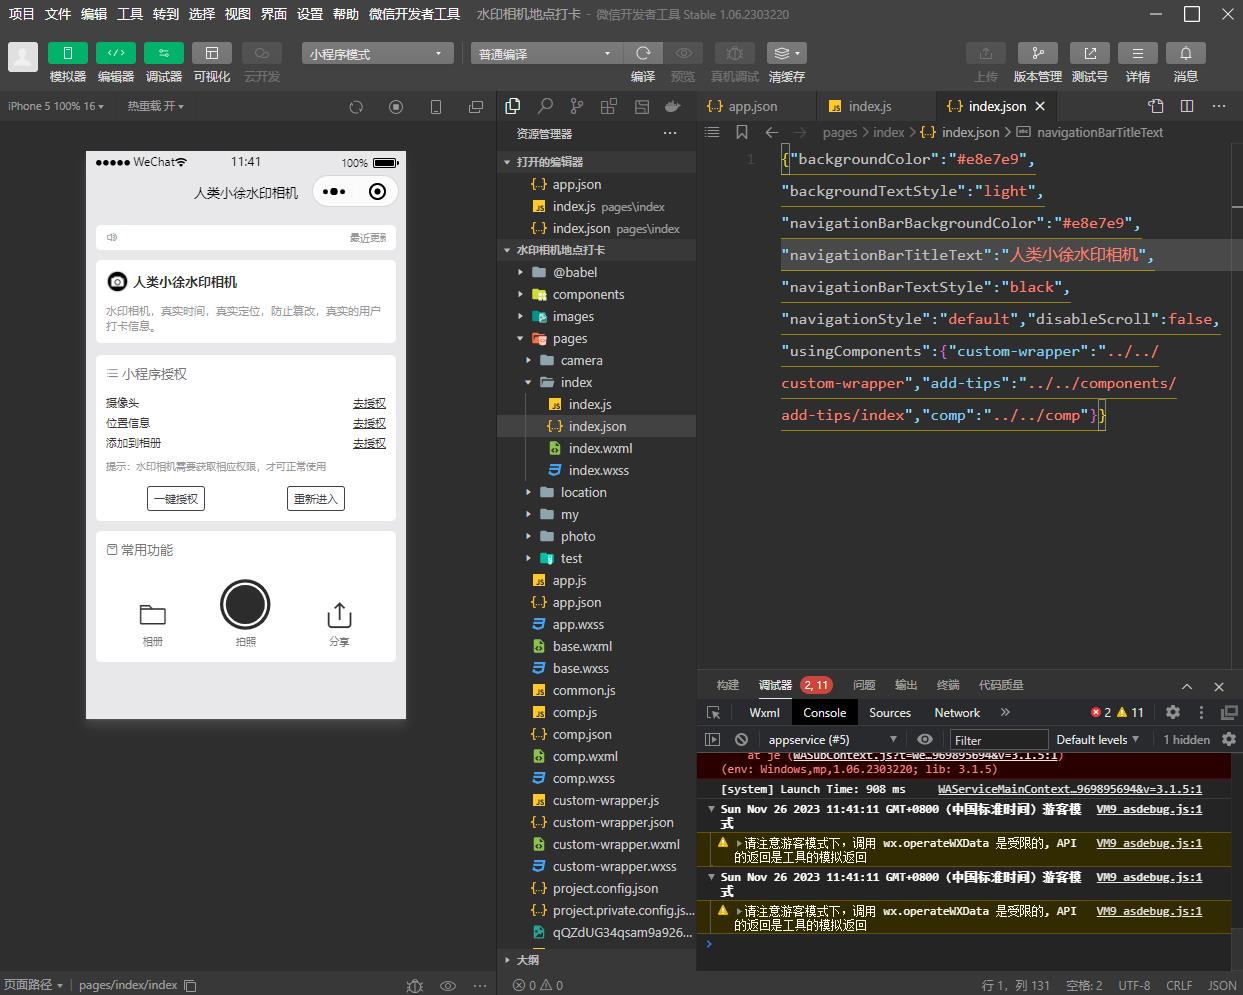Click the split editor icon
Screen dimensions: 1243x995
tap(1187, 106)
